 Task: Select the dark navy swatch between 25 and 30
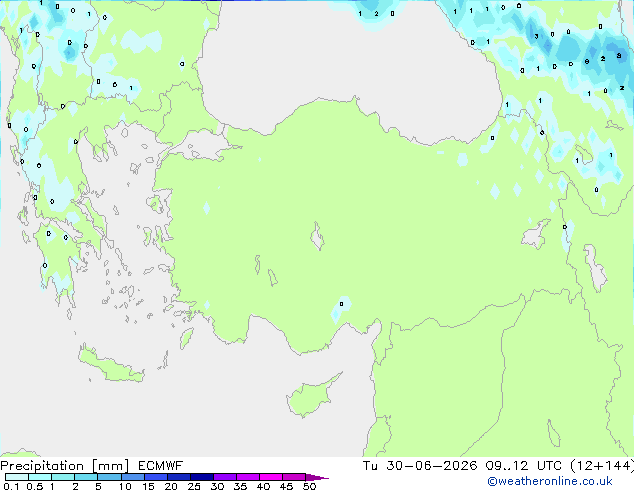point(202,477)
